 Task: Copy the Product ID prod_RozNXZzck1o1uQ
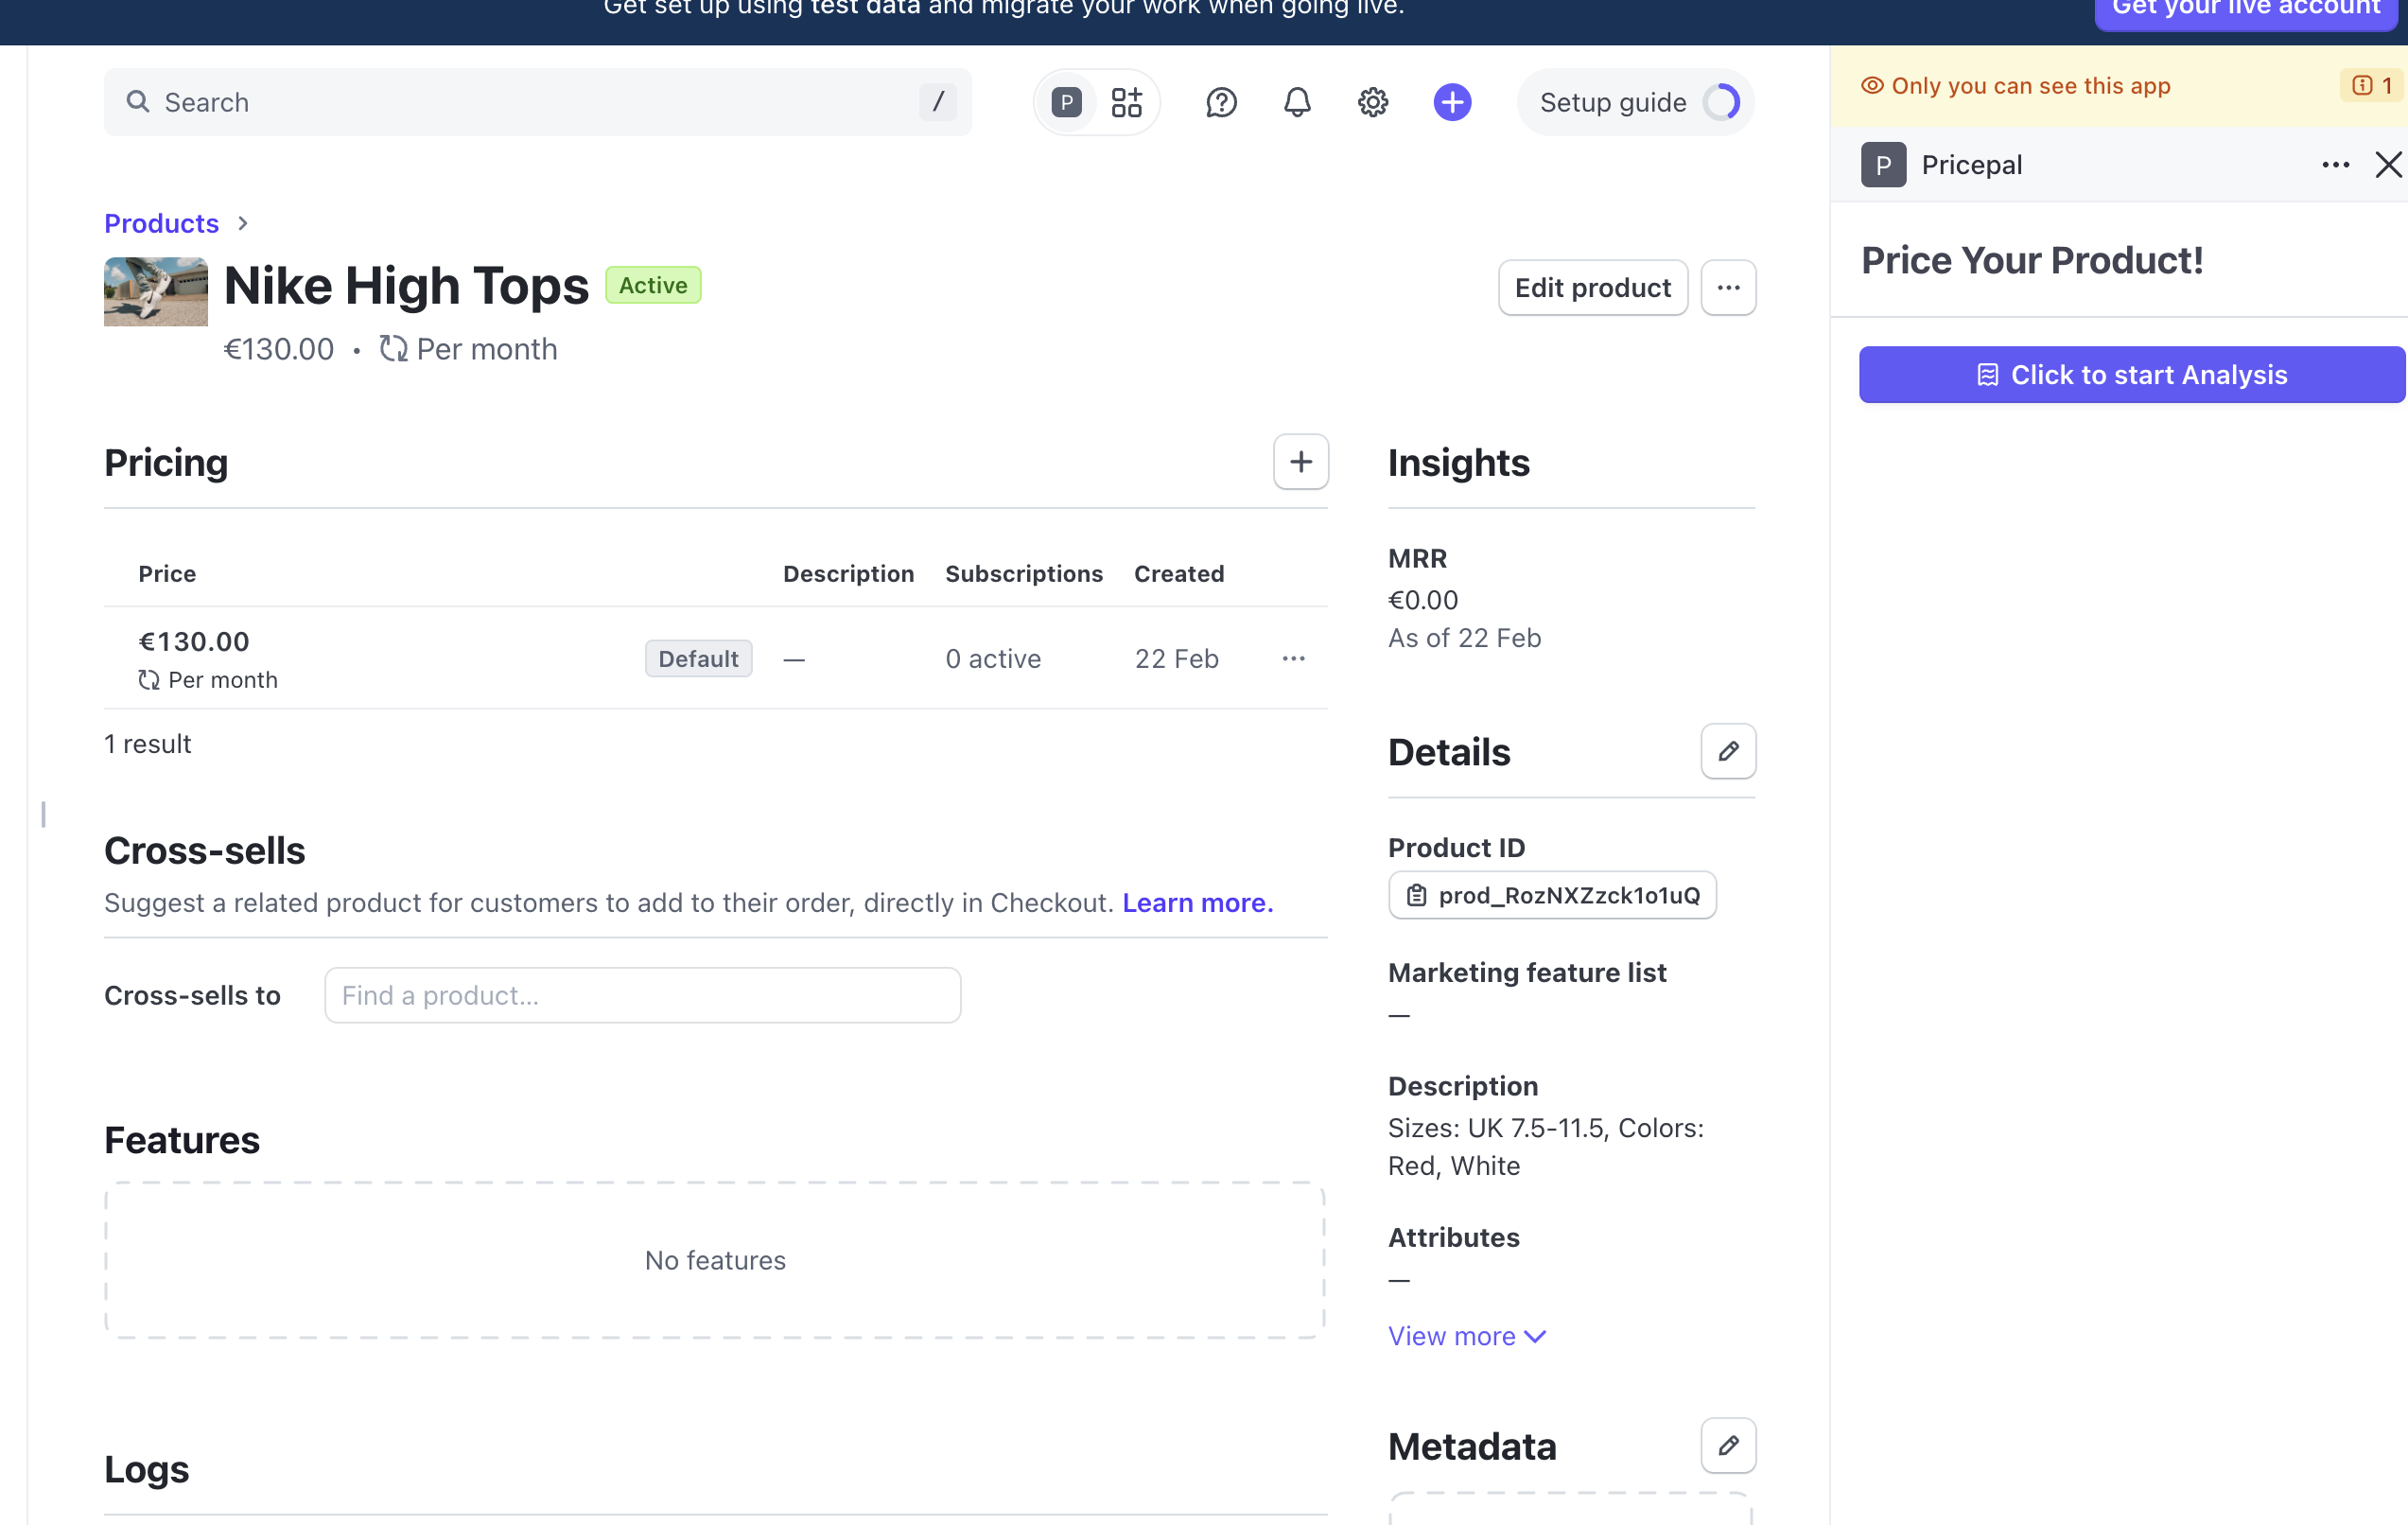(1552, 895)
